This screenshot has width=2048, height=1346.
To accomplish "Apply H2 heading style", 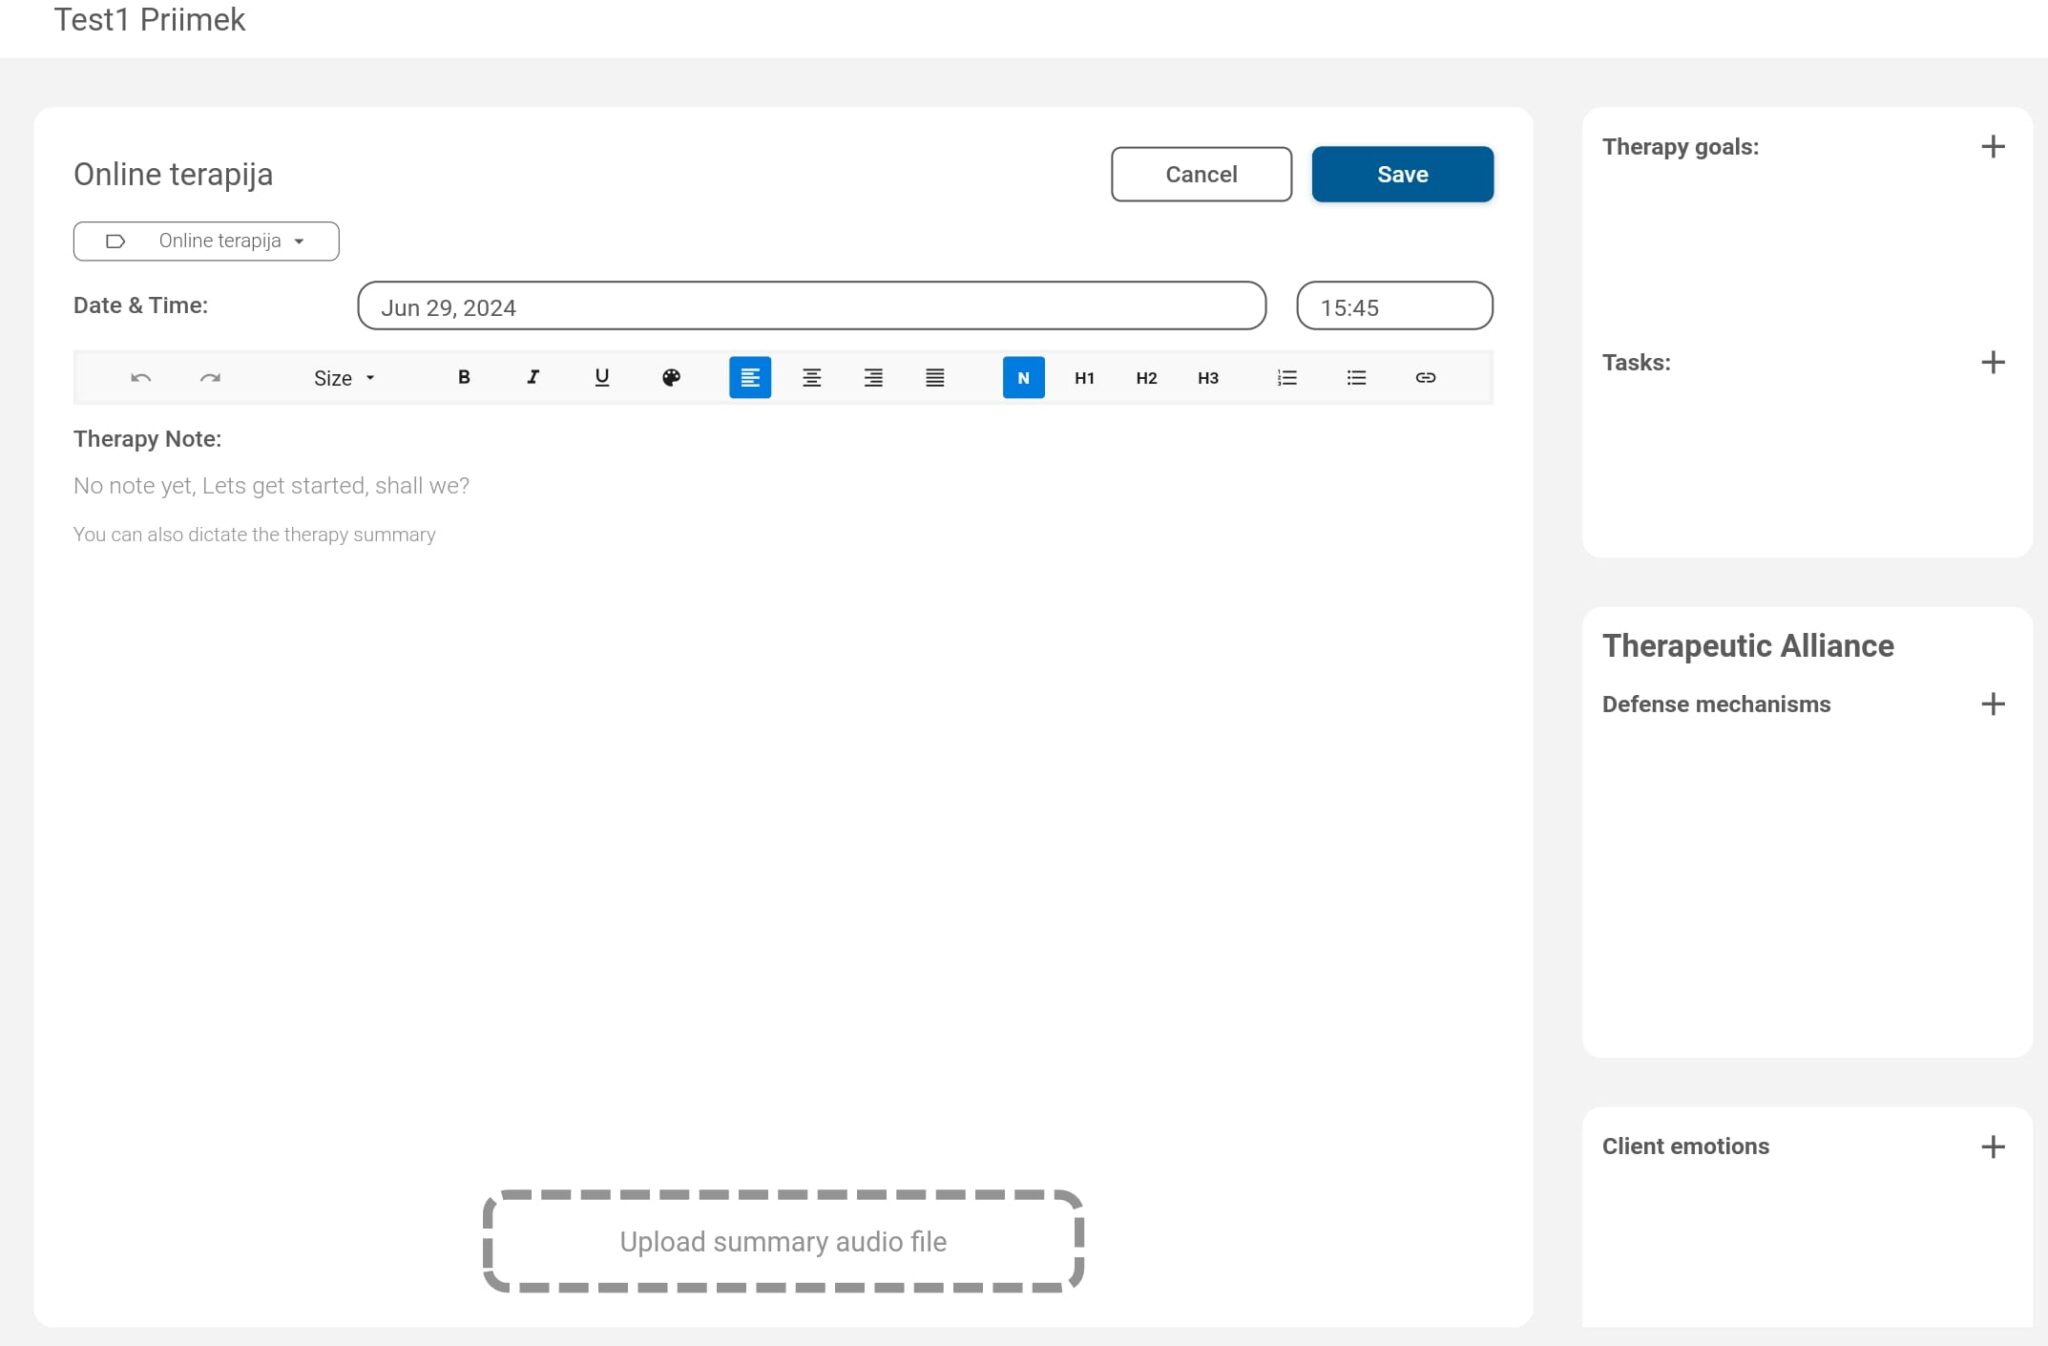I will [1145, 377].
